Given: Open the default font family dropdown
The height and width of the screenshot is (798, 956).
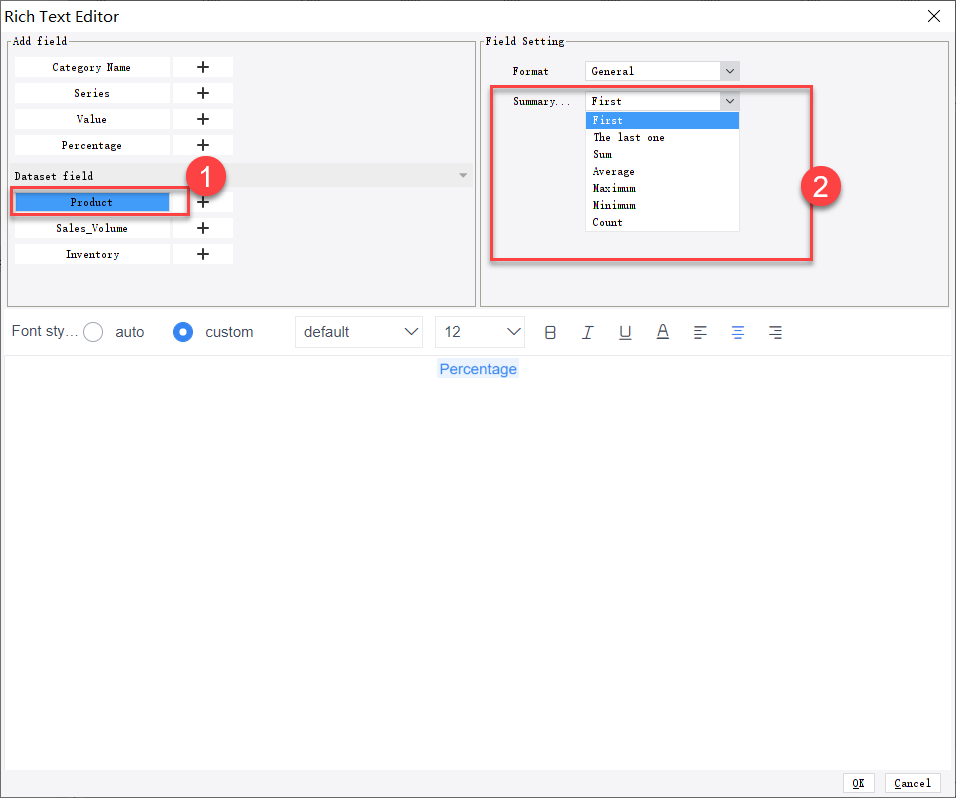Looking at the screenshot, I should (359, 332).
